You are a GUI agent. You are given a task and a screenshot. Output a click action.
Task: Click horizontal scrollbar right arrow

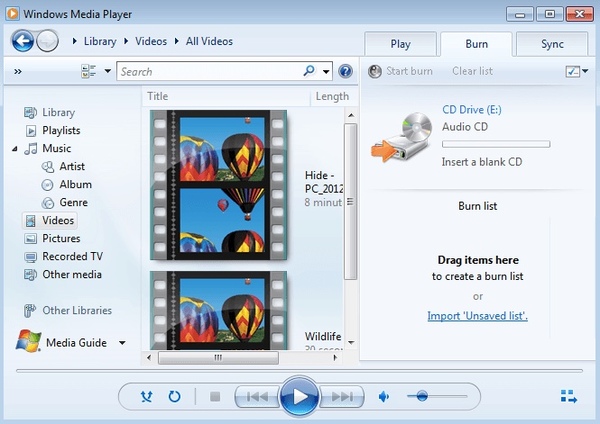point(335,358)
